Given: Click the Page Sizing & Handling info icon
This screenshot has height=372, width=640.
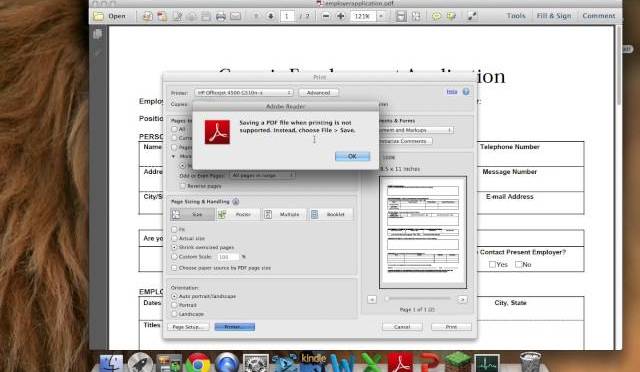Looking at the screenshot, I should 236,202.
